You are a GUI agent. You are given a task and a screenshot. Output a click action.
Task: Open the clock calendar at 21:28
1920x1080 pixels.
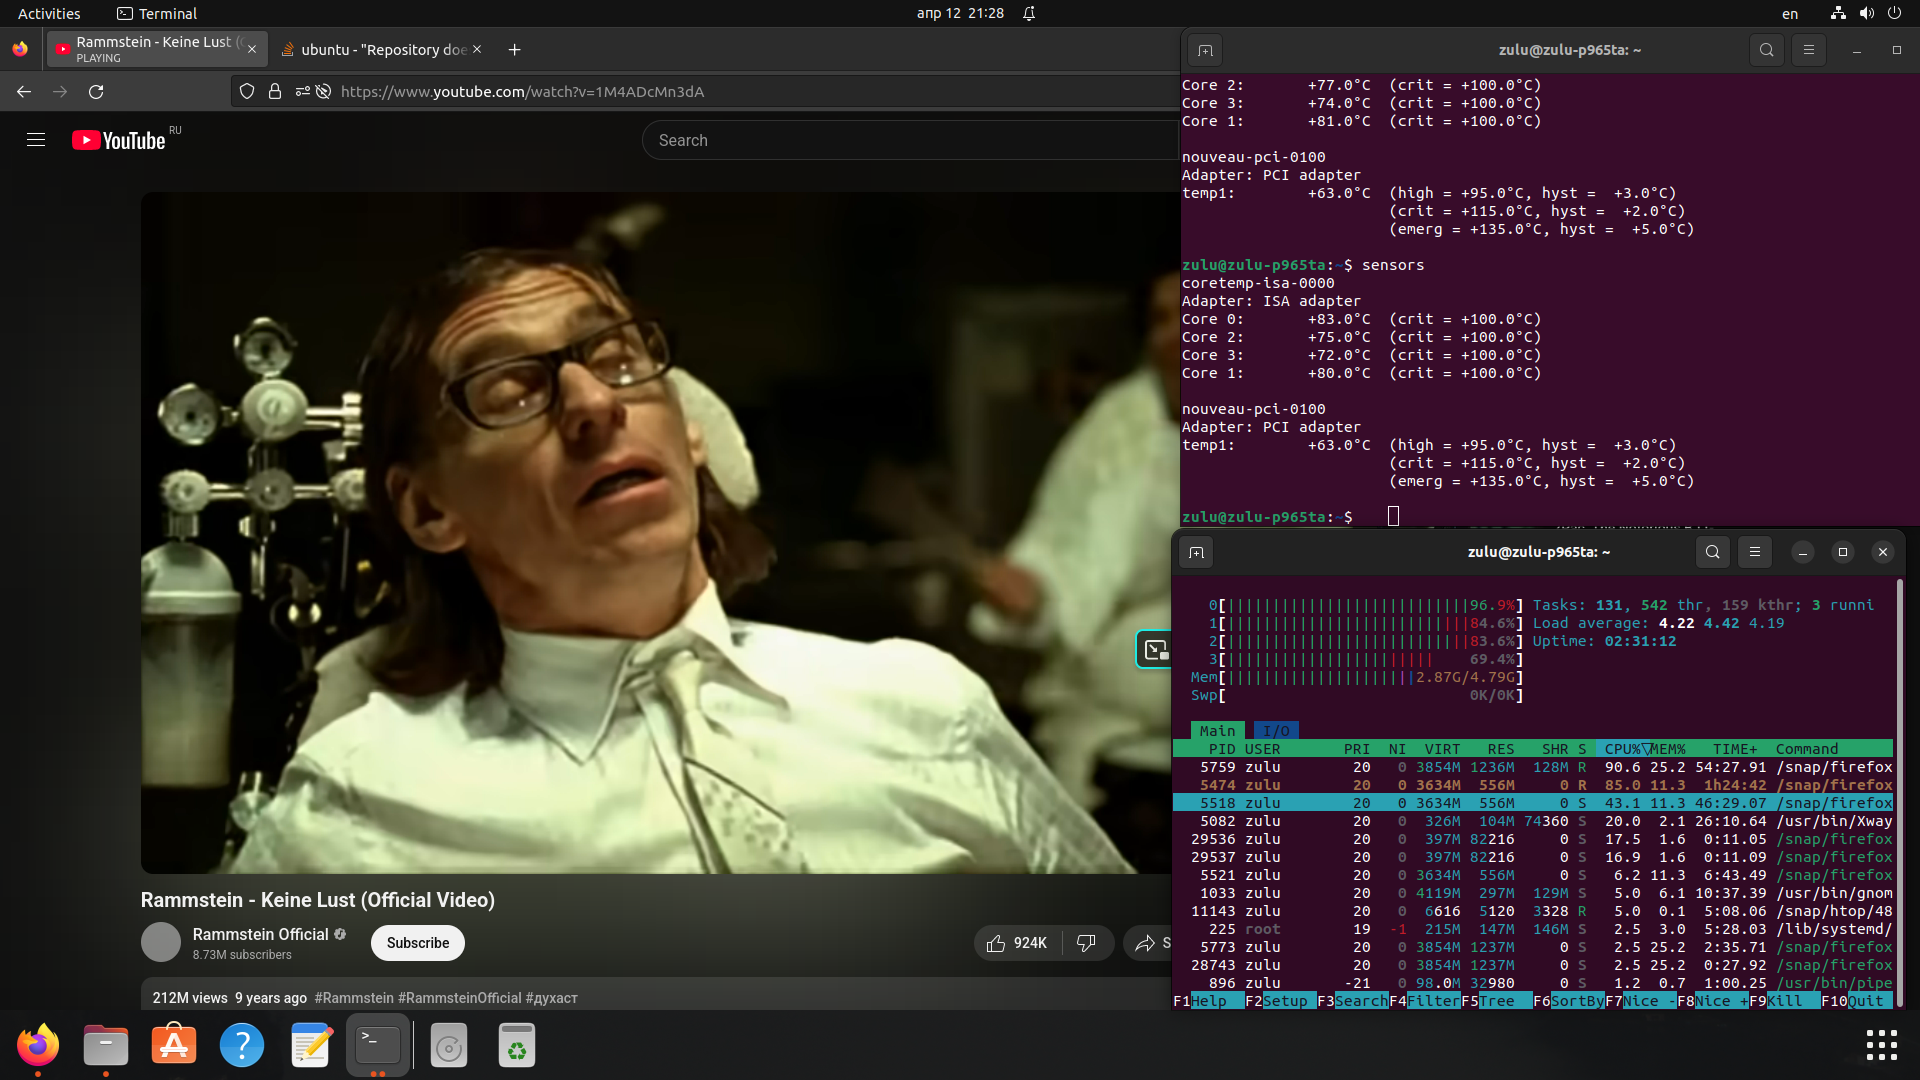(960, 13)
